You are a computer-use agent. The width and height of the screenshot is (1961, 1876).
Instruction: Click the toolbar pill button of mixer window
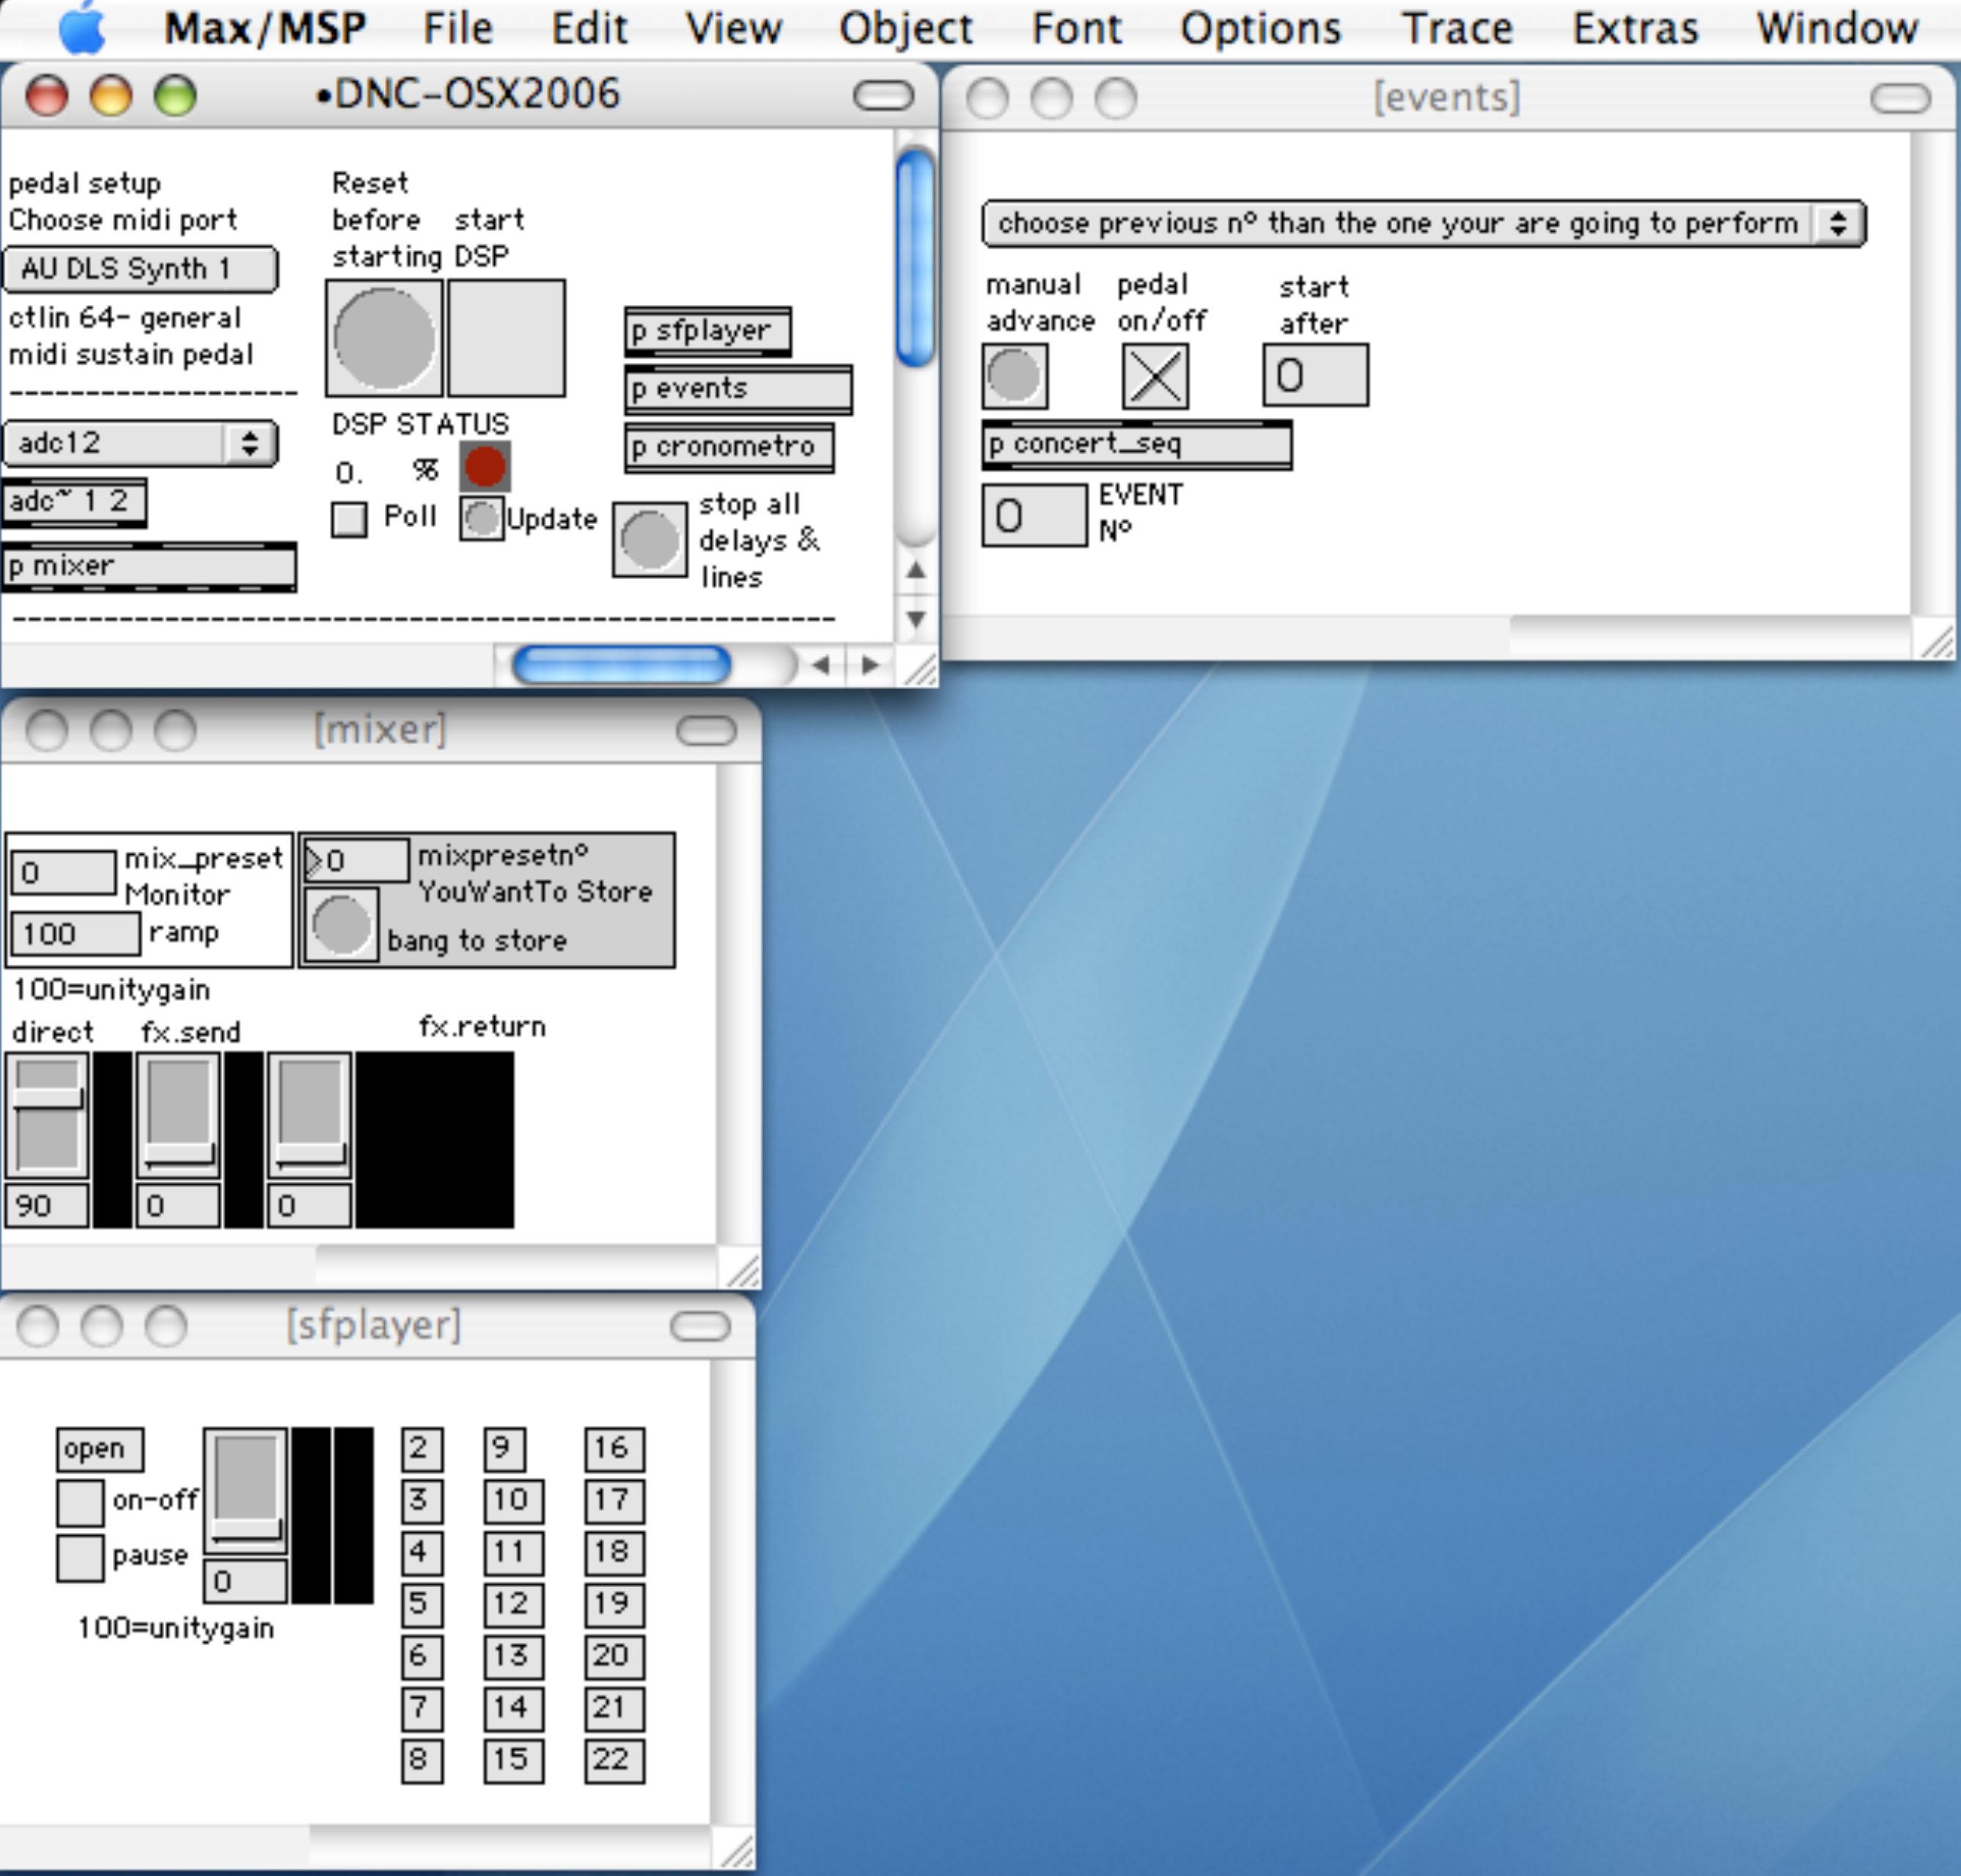pyautogui.click(x=706, y=731)
